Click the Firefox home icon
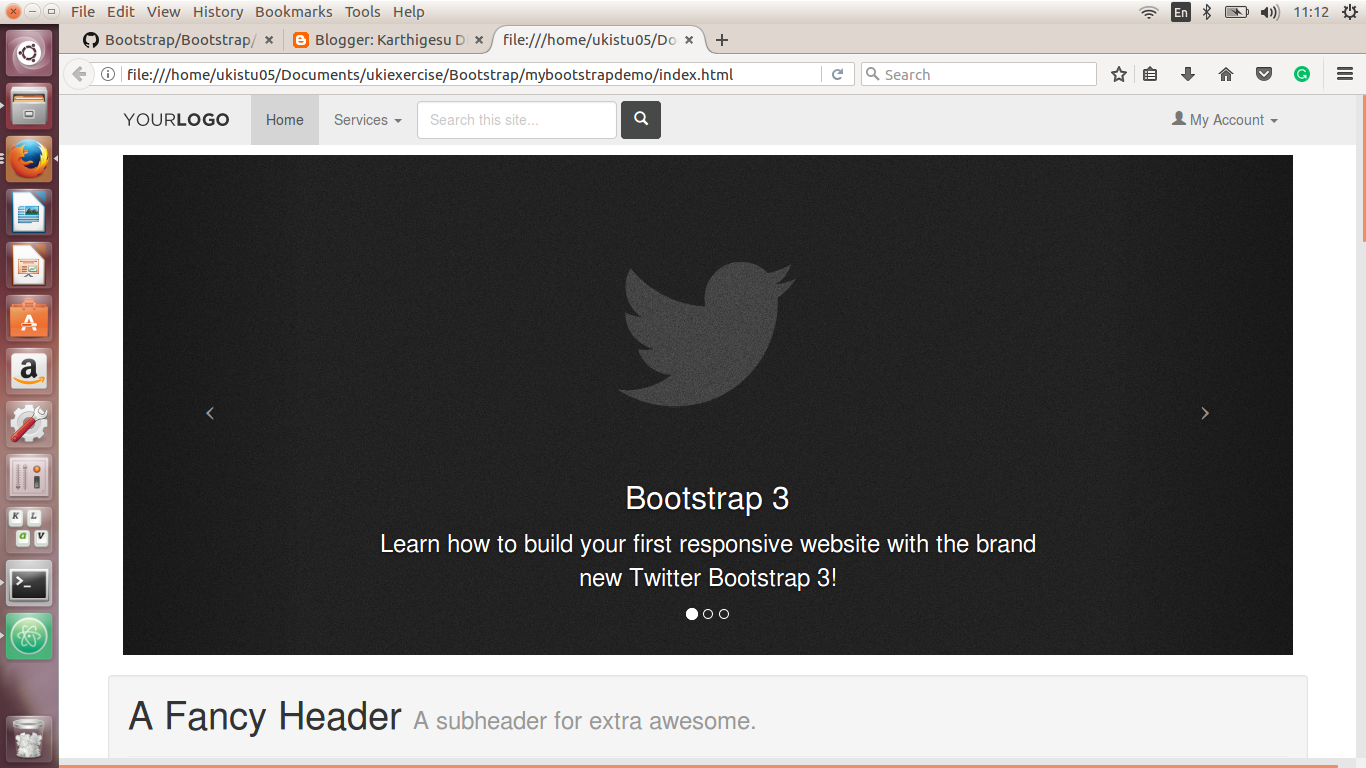Viewport: 1366px width, 768px height. tap(1226, 74)
